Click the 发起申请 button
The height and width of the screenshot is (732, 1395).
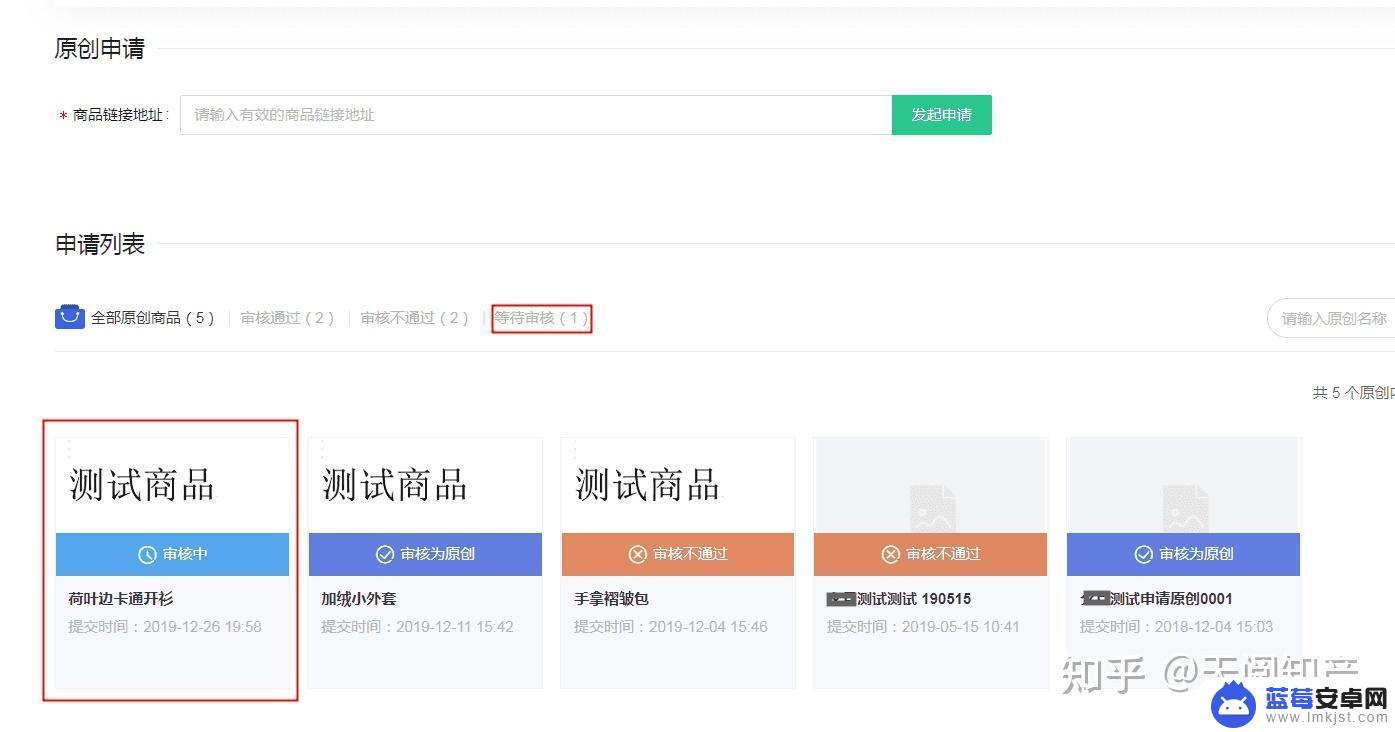[x=941, y=115]
